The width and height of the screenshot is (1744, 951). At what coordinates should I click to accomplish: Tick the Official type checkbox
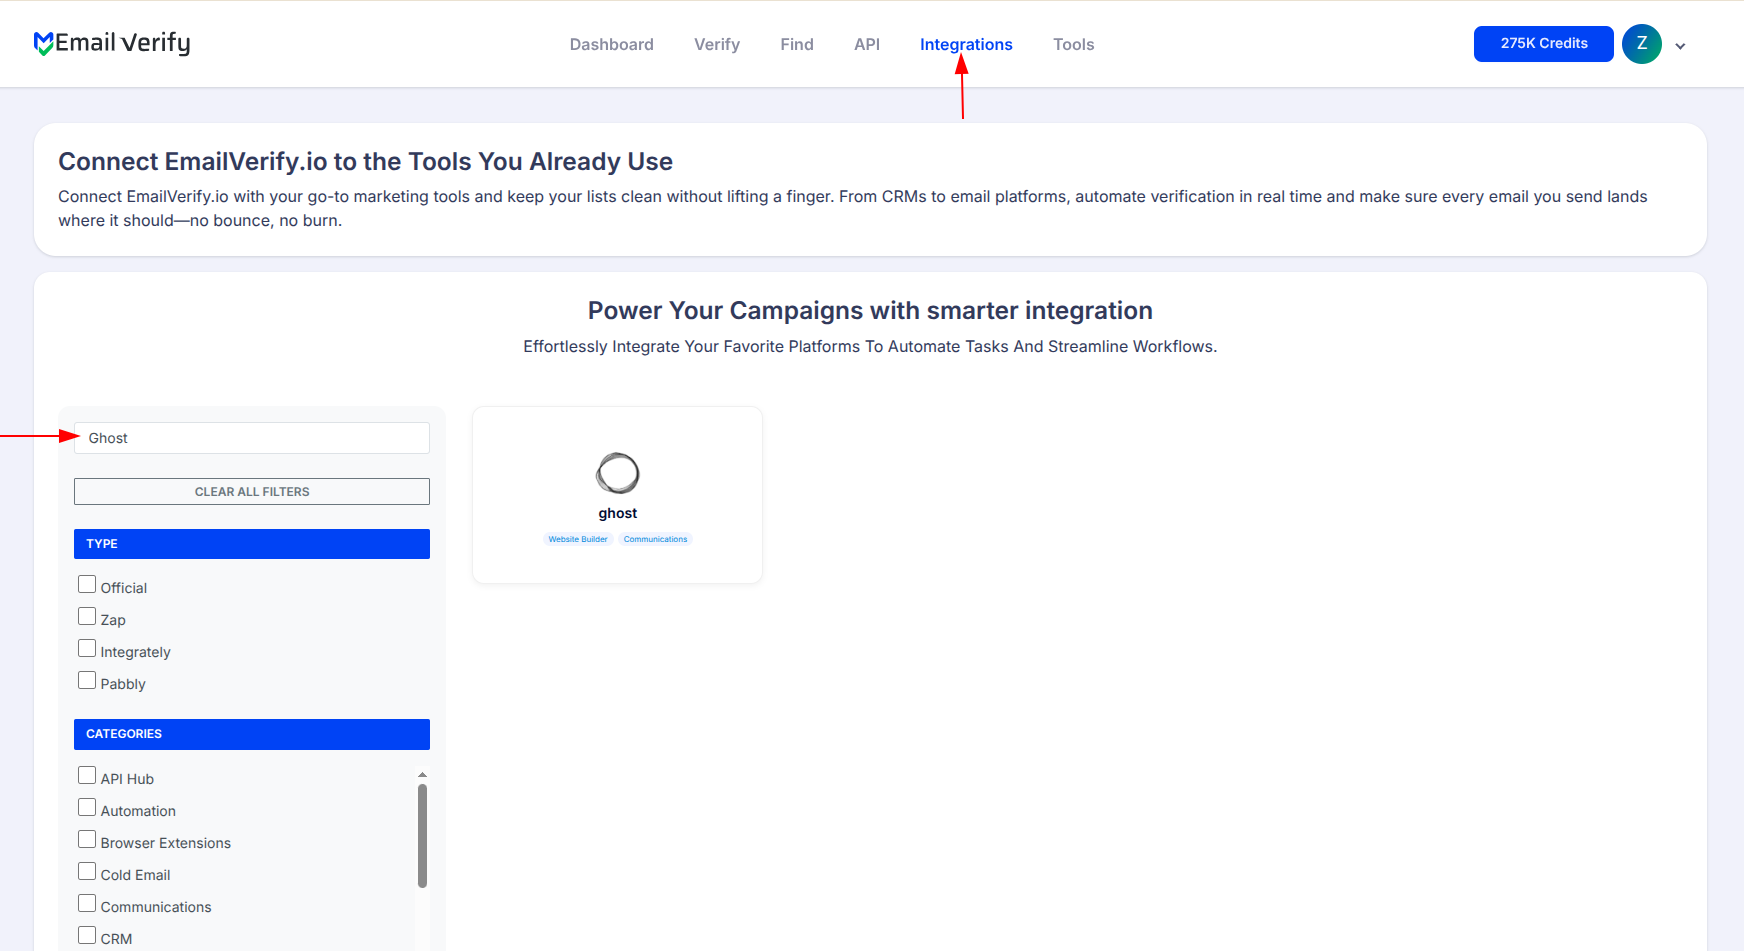coord(87,584)
